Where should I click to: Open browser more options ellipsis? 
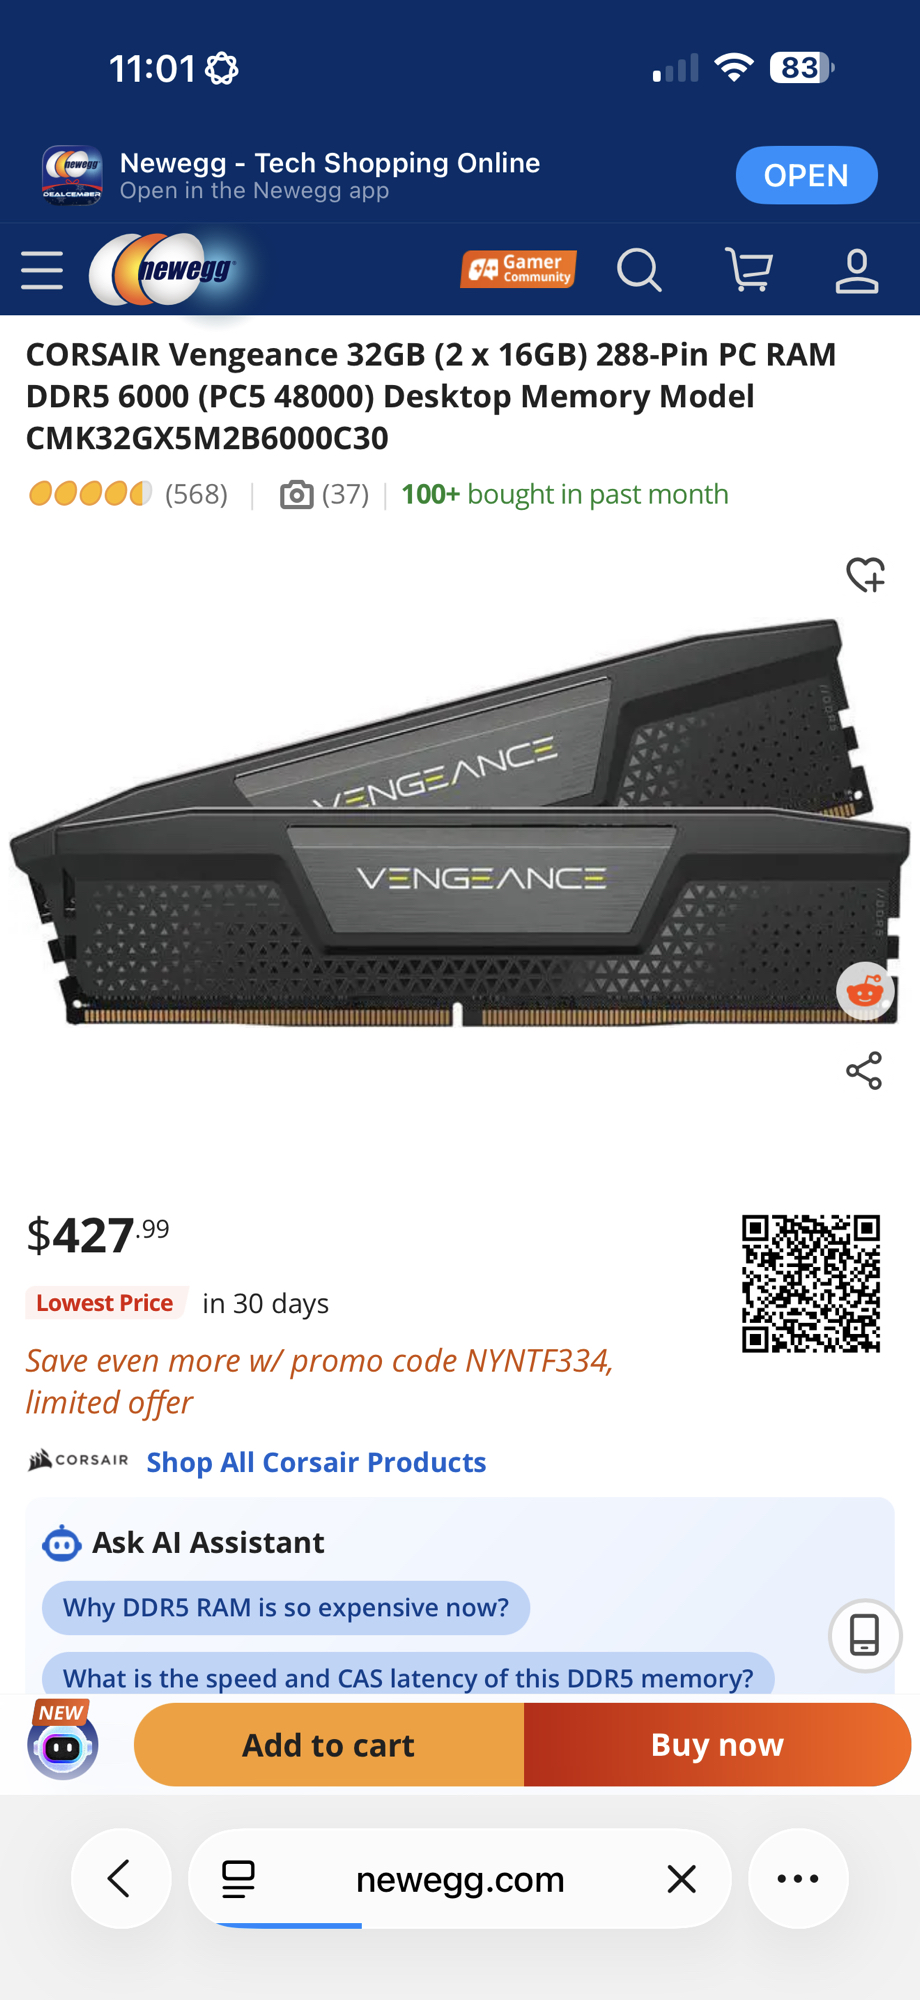798,1879
